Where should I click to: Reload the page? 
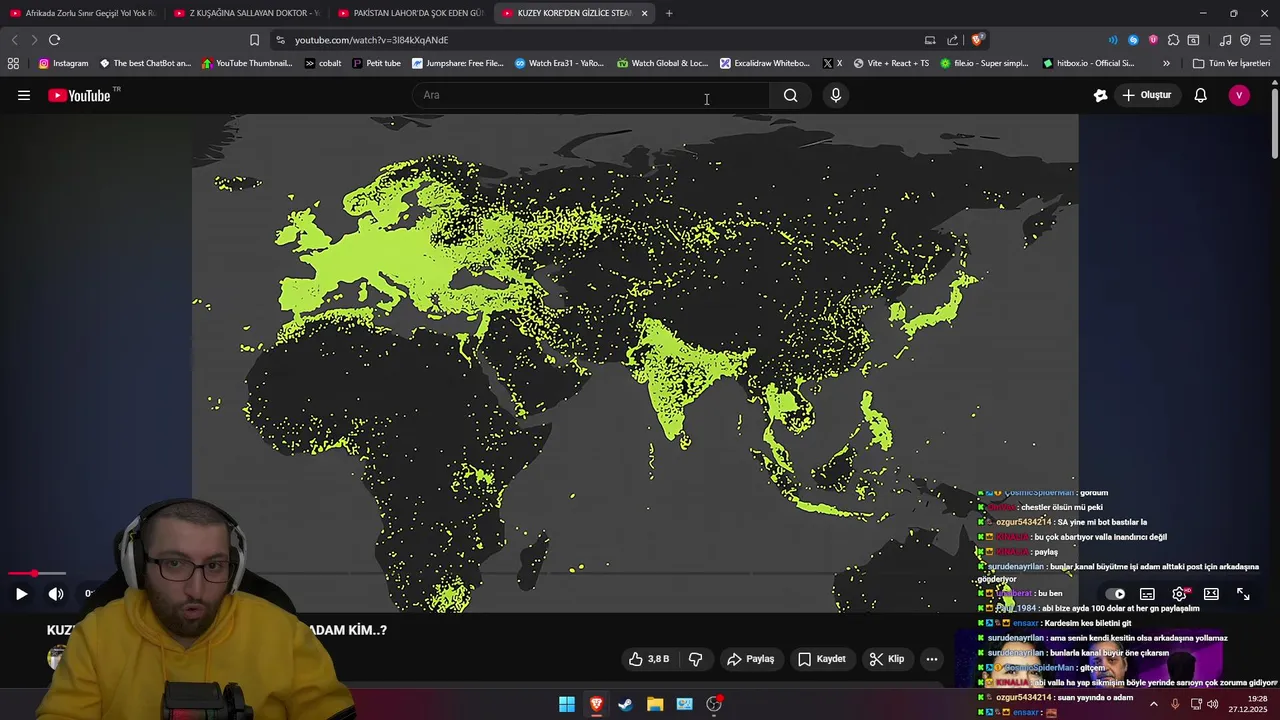(54, 40)
